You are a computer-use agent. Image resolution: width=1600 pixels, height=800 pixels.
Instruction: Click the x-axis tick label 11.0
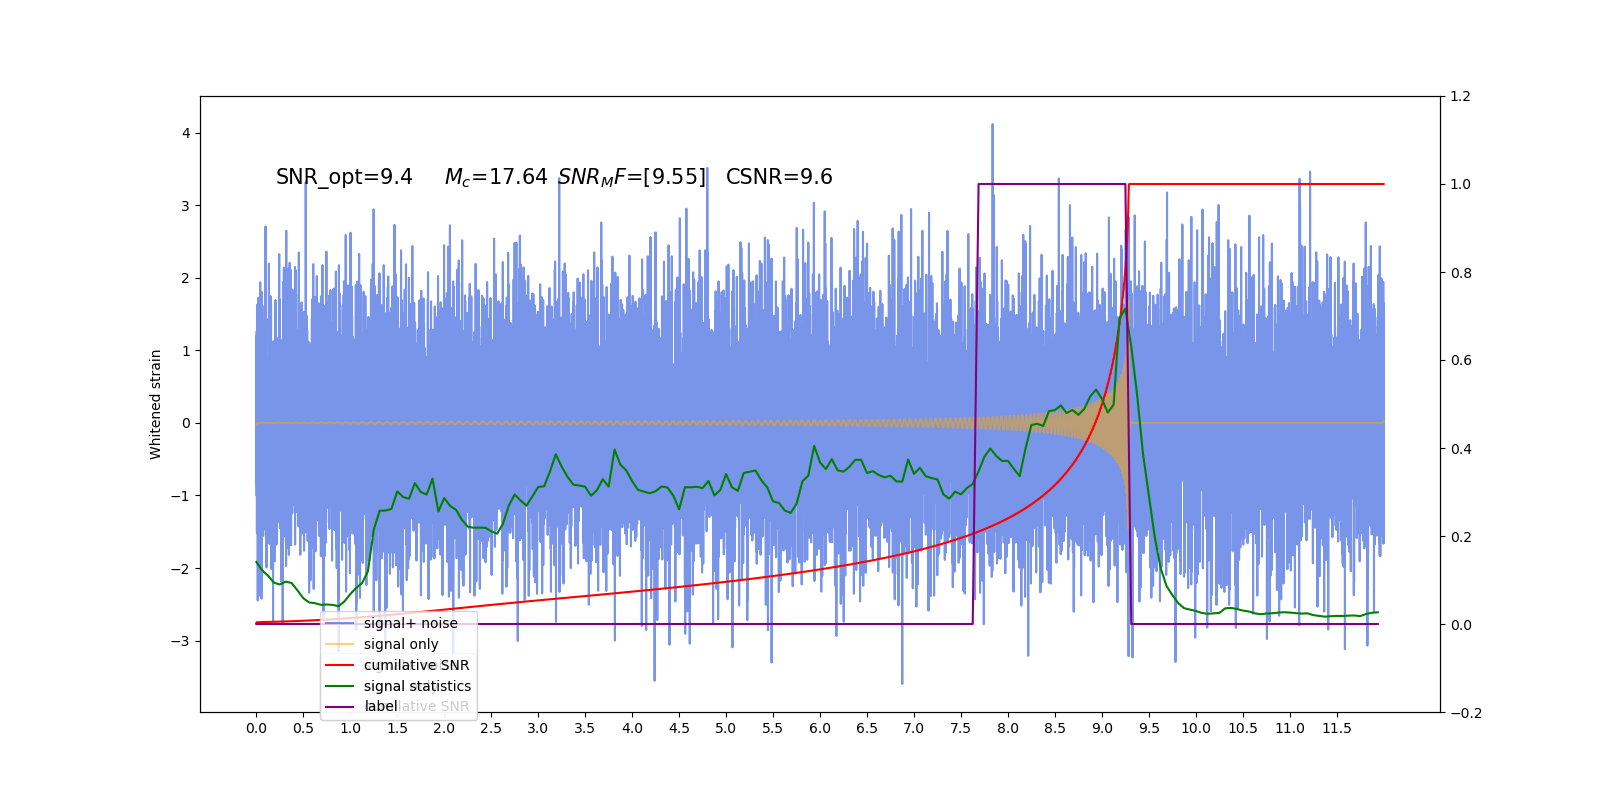click(1290, 728)
